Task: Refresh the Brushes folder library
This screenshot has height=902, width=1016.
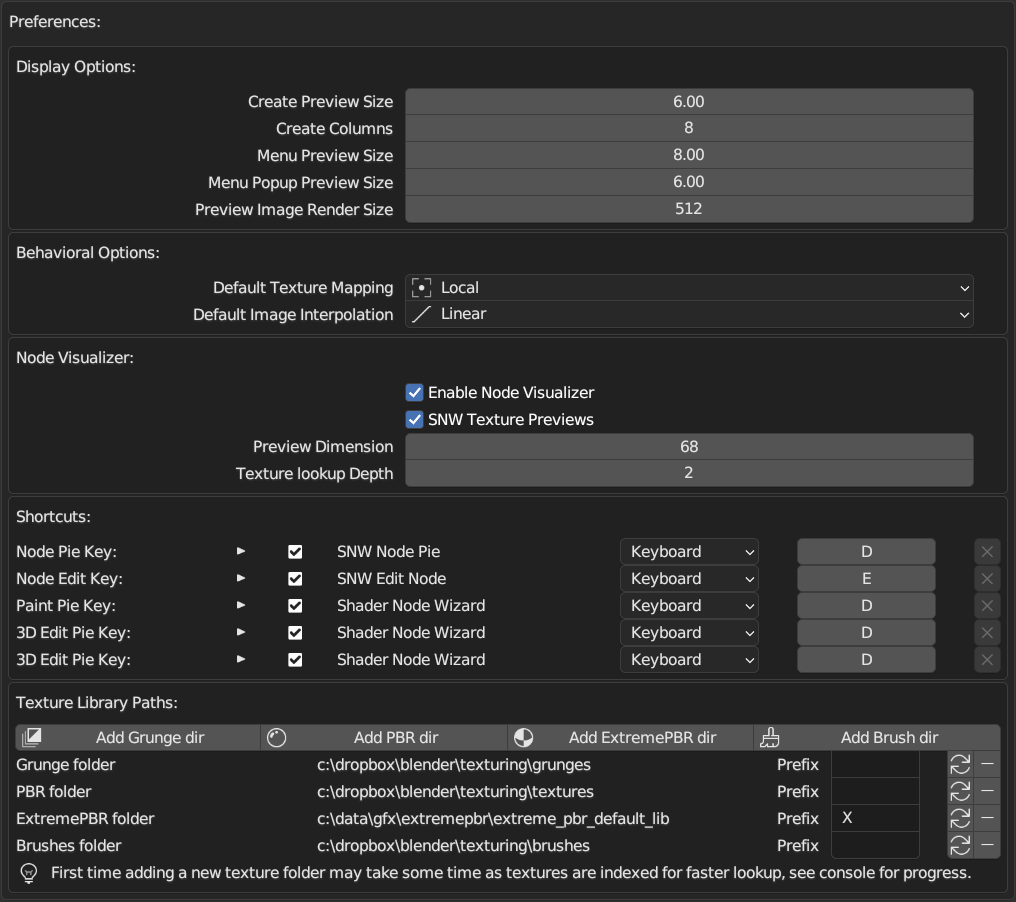Action: pos(960,846)
